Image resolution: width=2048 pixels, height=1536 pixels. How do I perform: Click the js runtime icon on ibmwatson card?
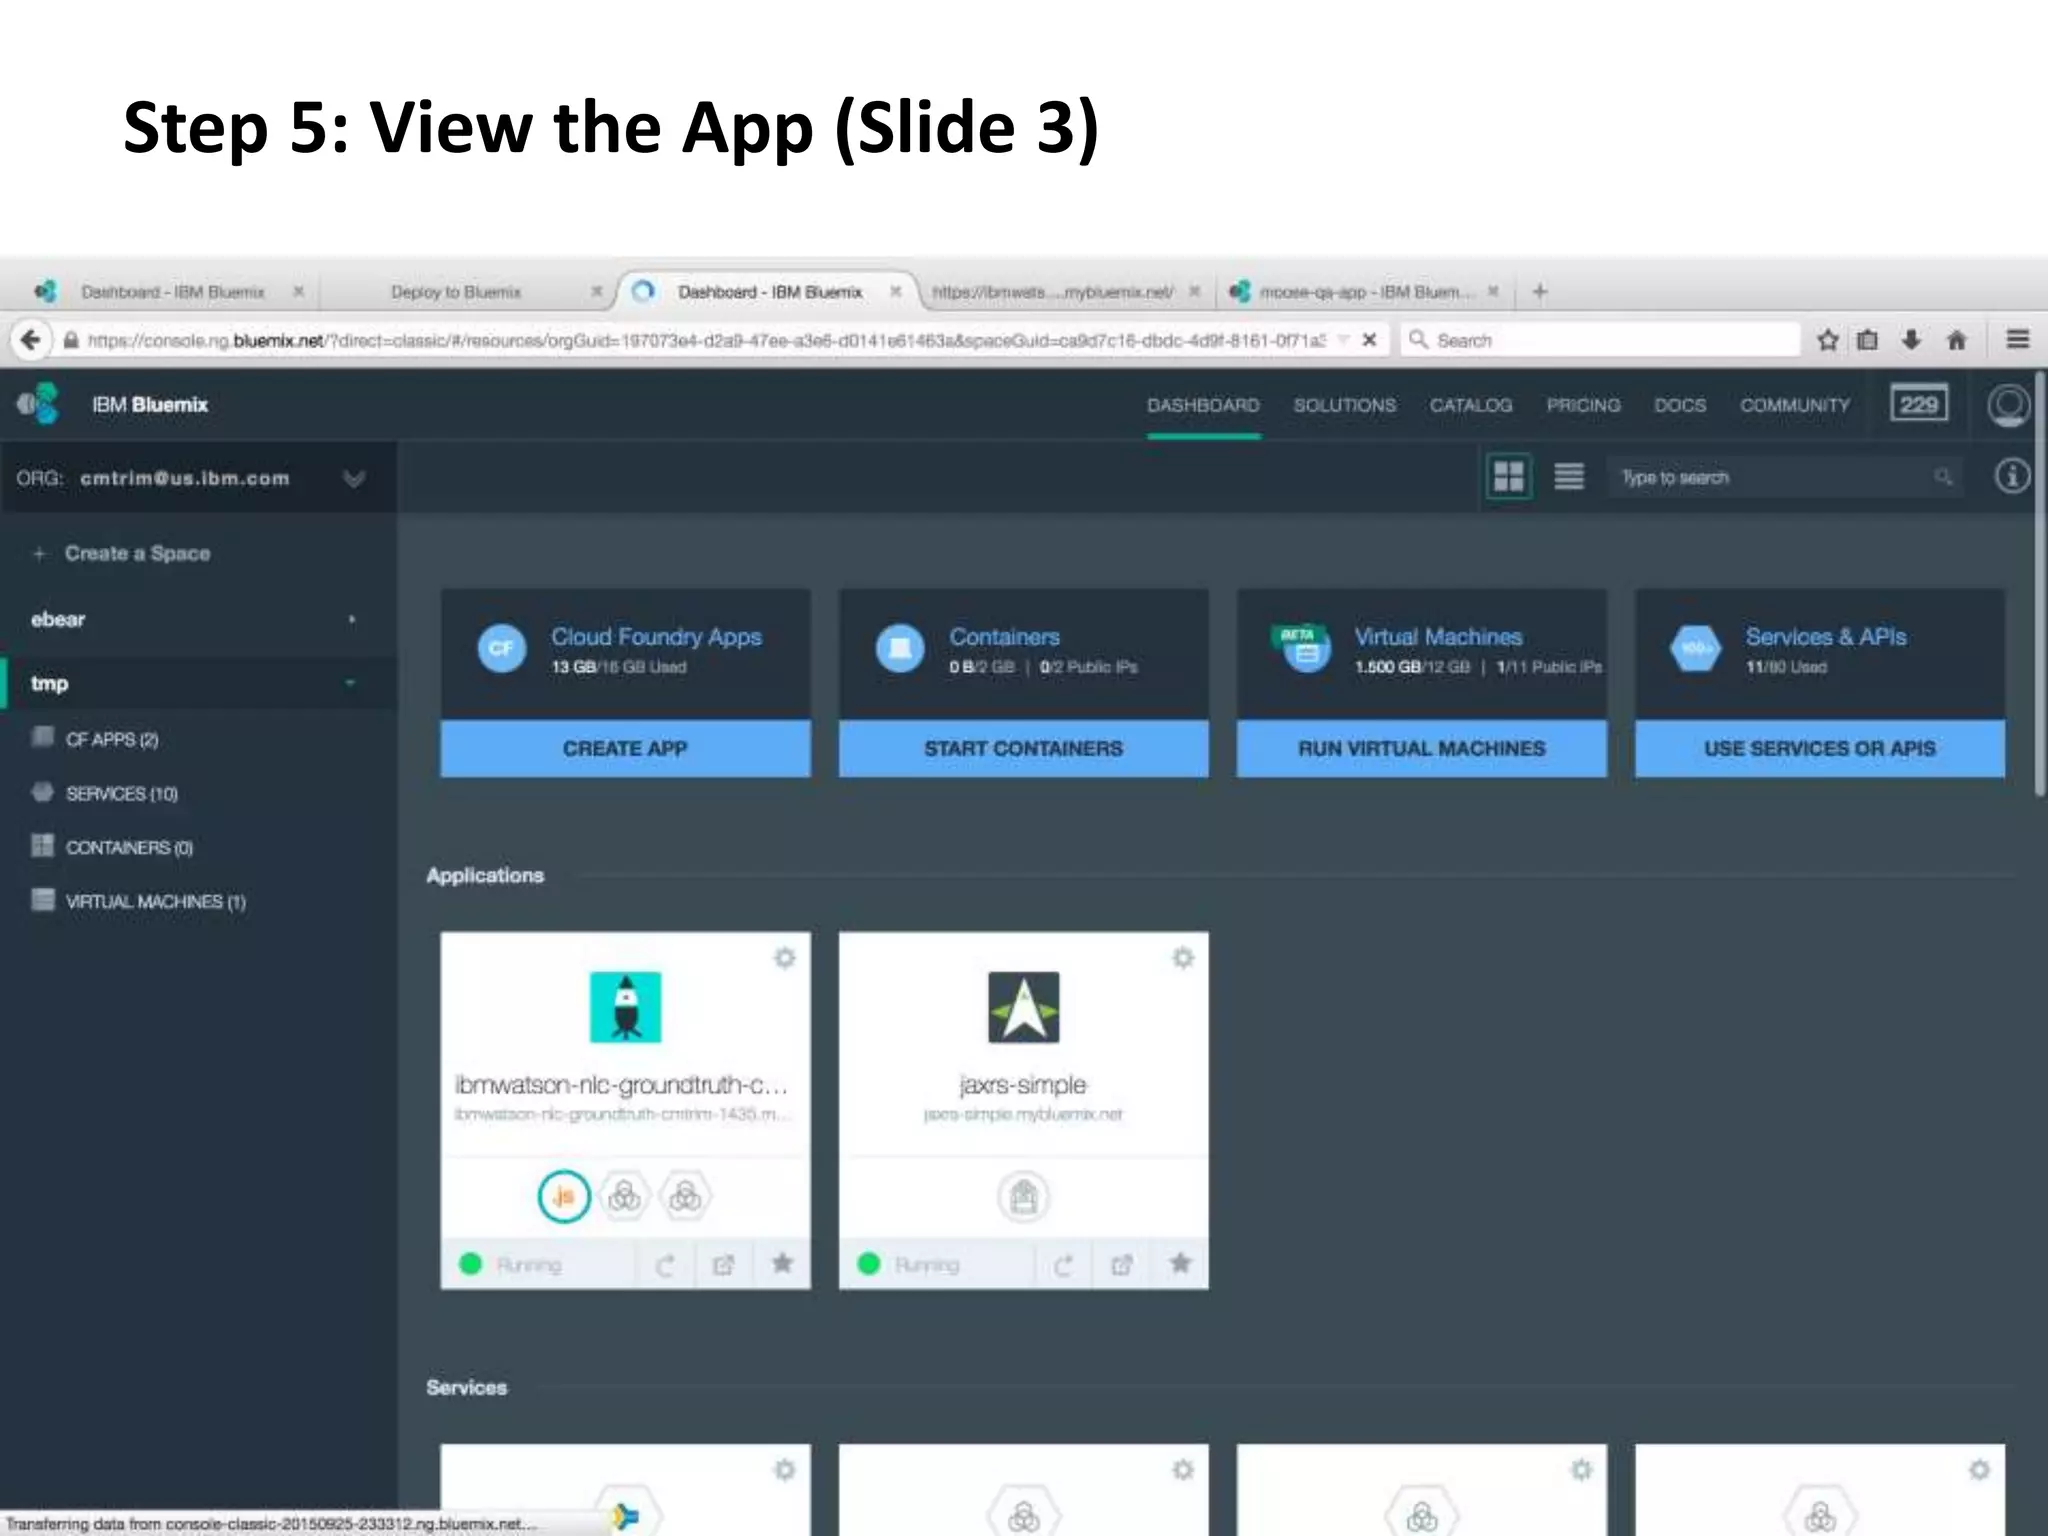(564, 1196)
